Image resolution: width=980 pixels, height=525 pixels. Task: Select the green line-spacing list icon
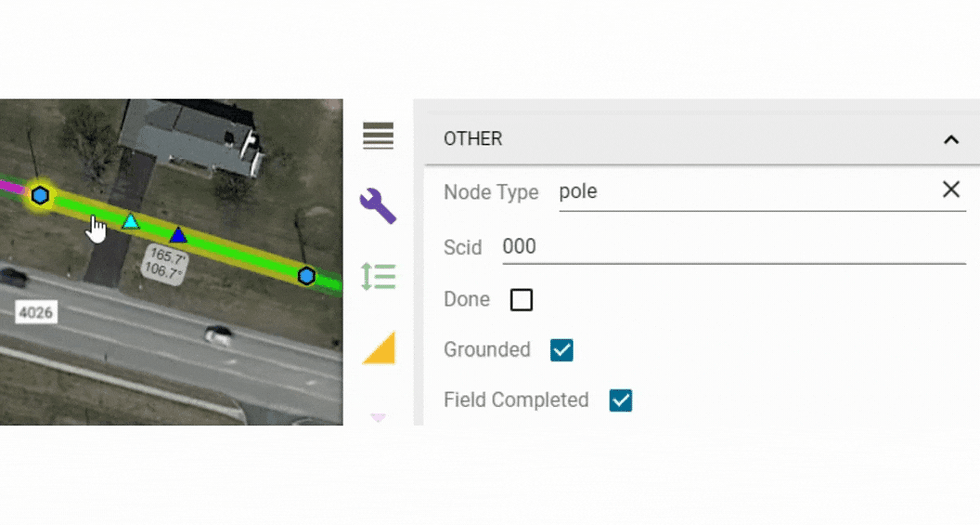[379, 276]
